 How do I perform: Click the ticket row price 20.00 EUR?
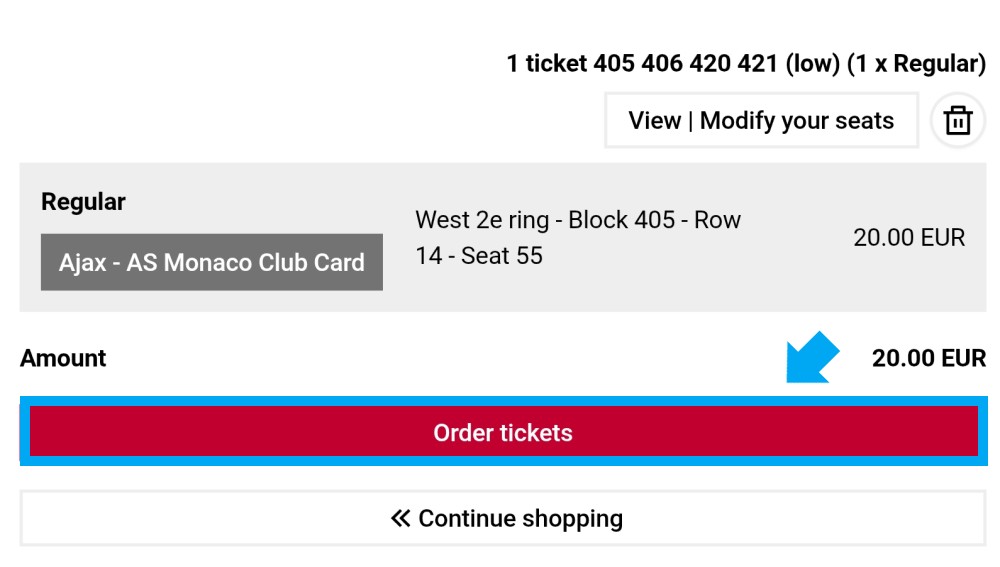909,237
